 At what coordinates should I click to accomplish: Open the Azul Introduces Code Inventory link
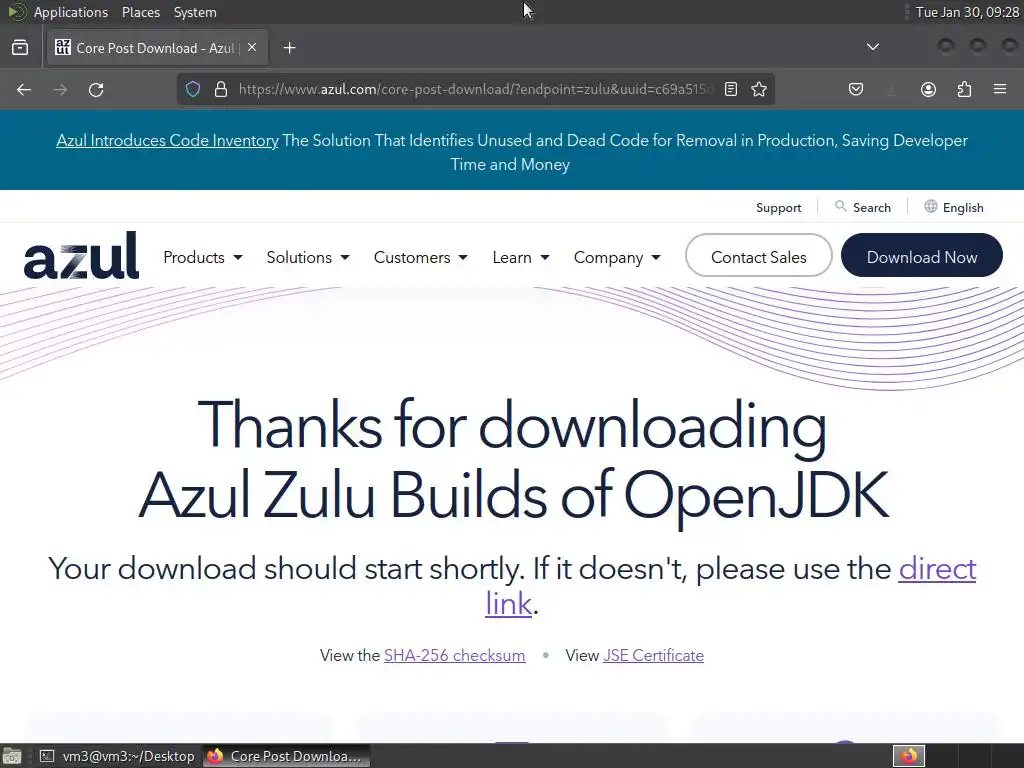pos(167,140)
